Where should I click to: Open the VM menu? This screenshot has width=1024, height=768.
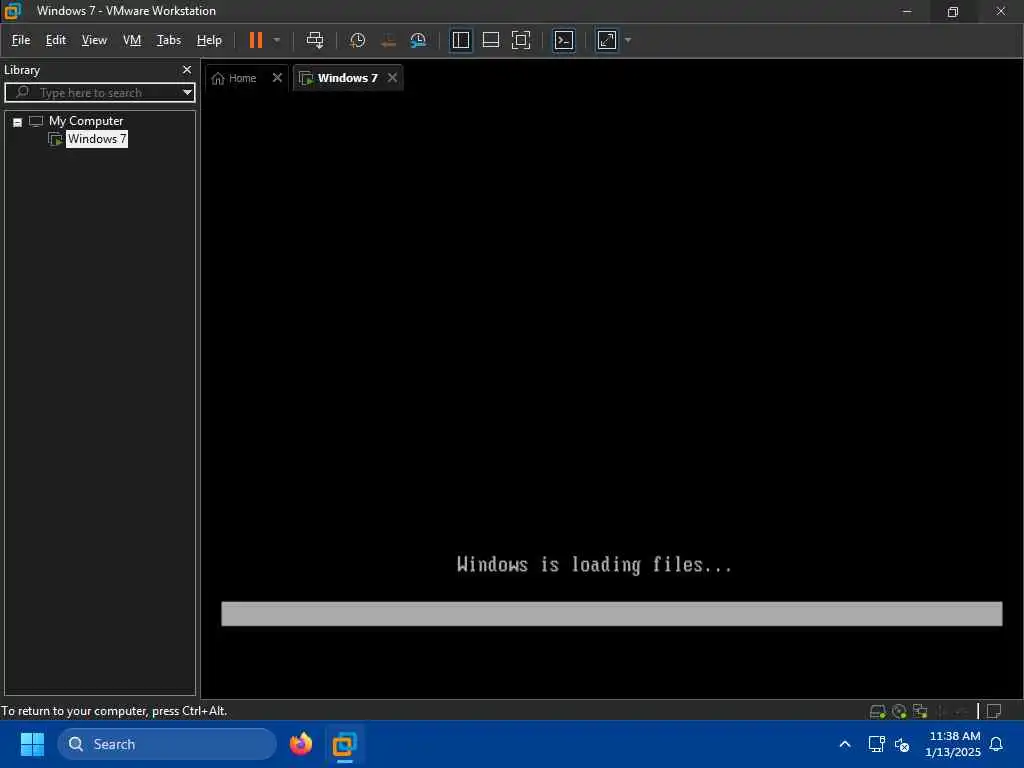[x=132, y=40]
